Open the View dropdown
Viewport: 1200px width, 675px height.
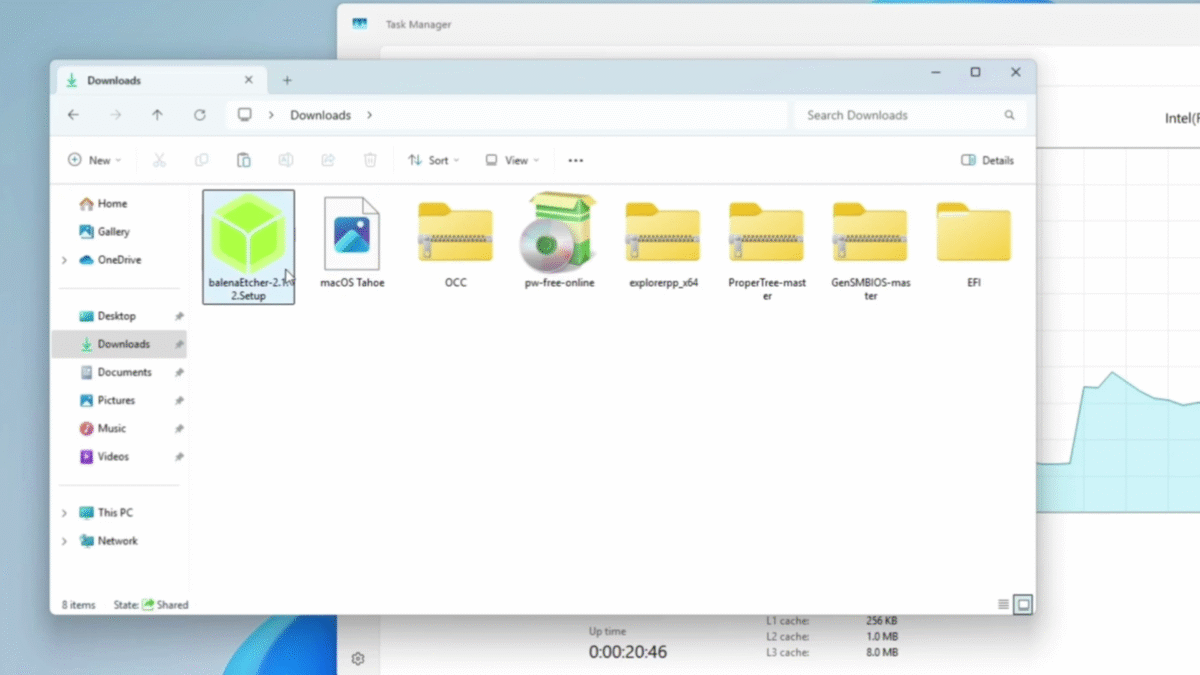511,159
